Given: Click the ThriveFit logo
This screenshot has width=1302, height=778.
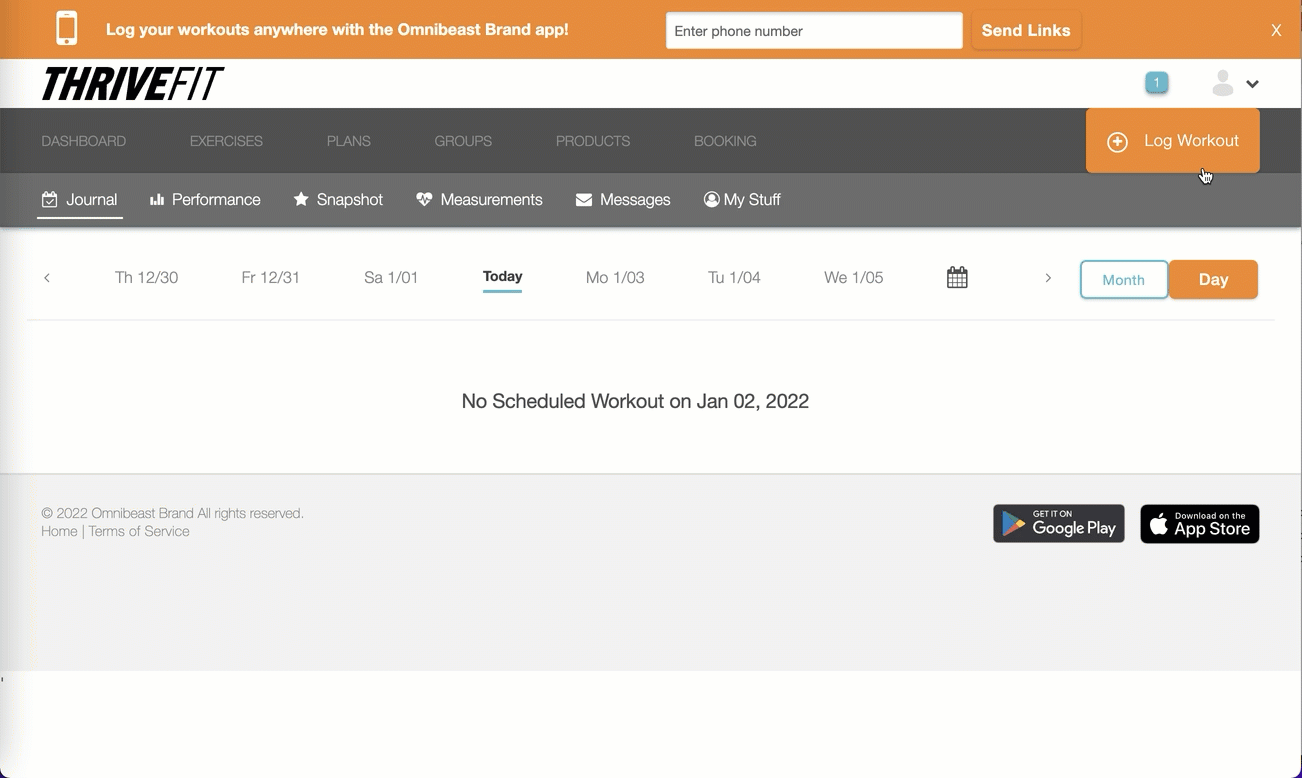Looking at the screenshot, I should [132, 85].
